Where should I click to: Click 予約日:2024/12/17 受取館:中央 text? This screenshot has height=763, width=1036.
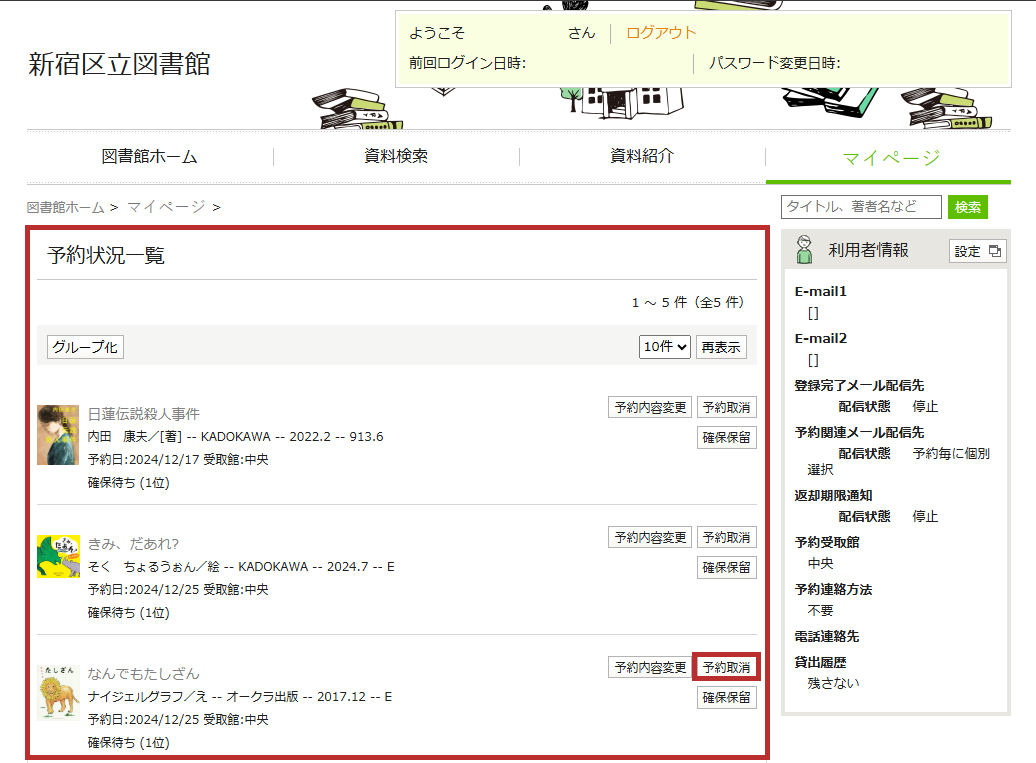click(x=178, y=460)
